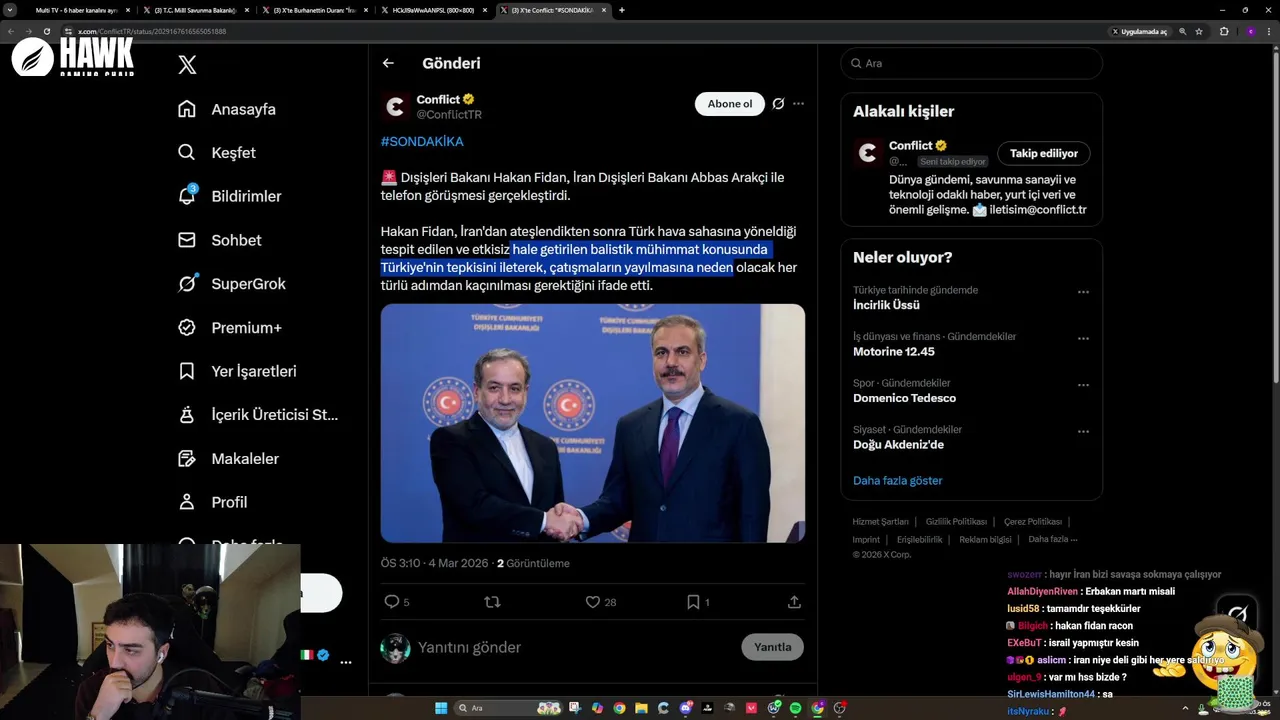Open the X logo home icon
The height and width of the screenshot is (720, 1280).
187,65
